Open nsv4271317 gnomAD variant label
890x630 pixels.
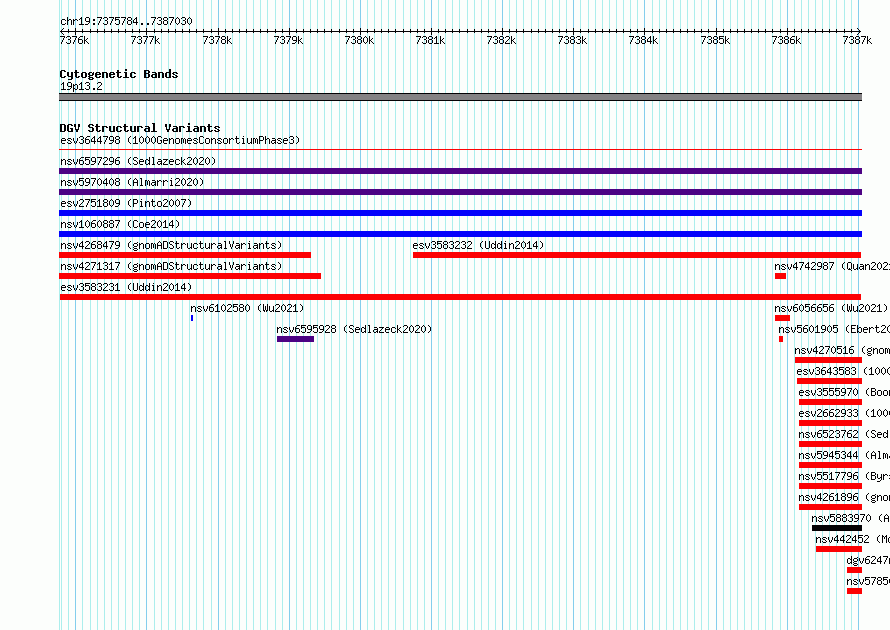pos(171,266)
